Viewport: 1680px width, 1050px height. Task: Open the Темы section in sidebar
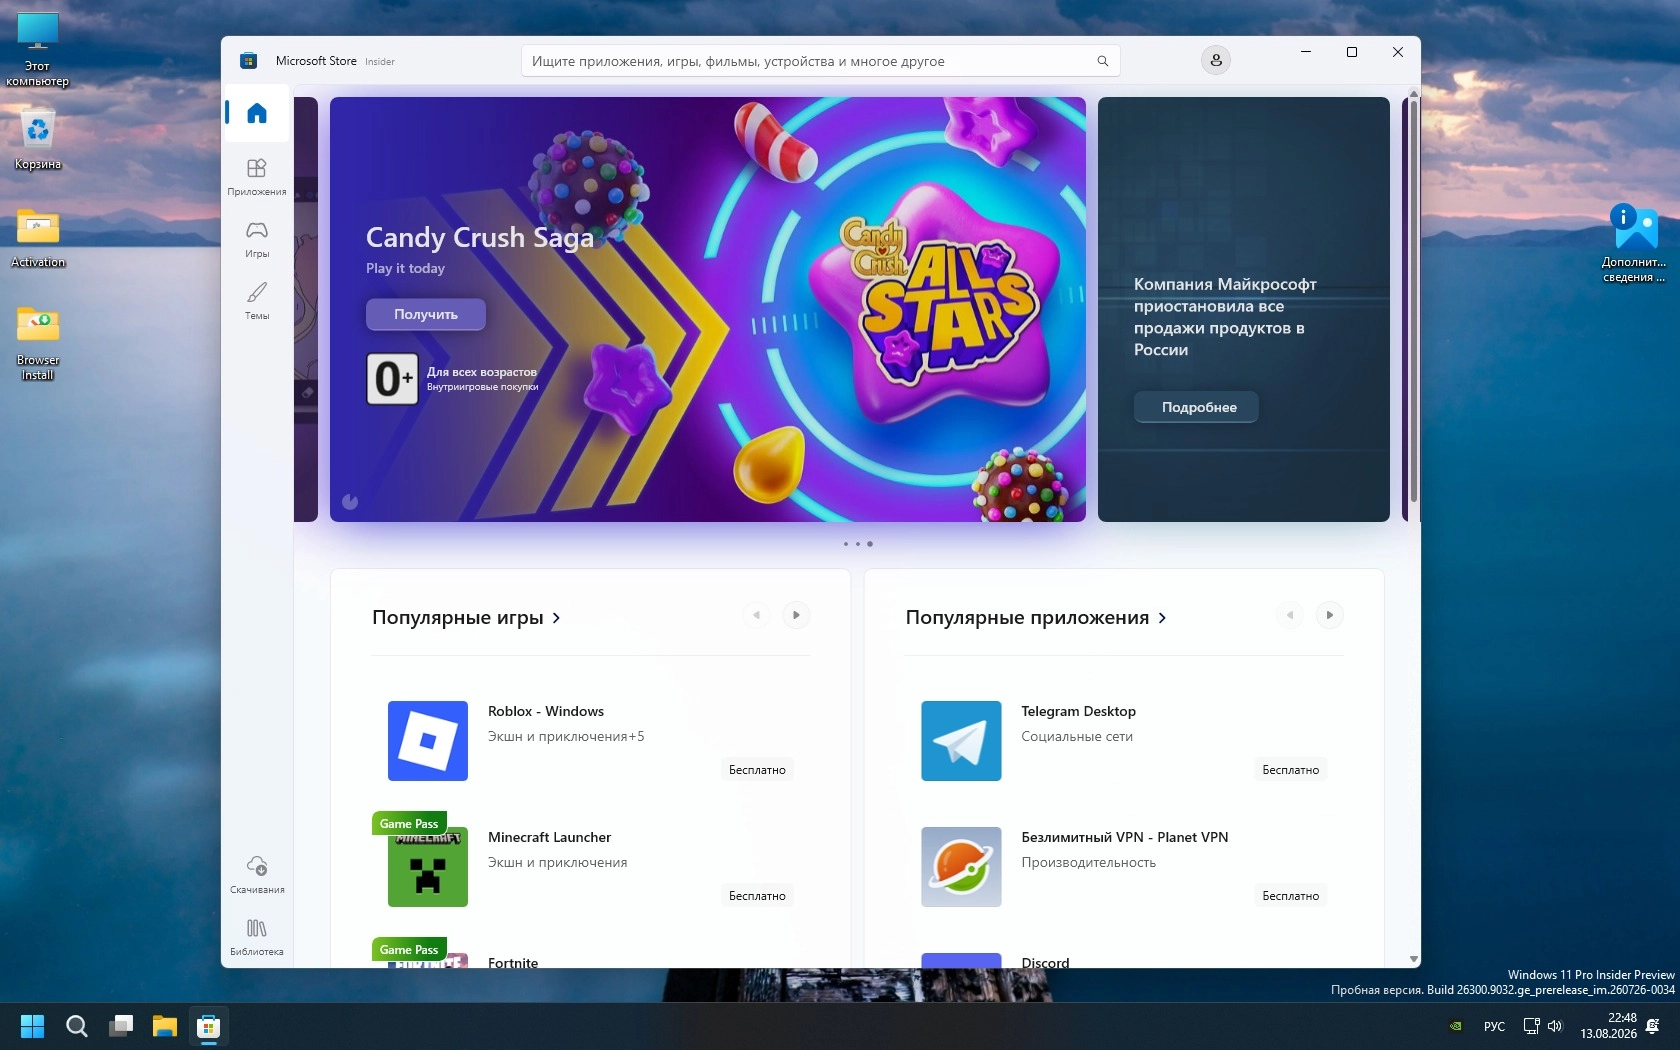257,300
